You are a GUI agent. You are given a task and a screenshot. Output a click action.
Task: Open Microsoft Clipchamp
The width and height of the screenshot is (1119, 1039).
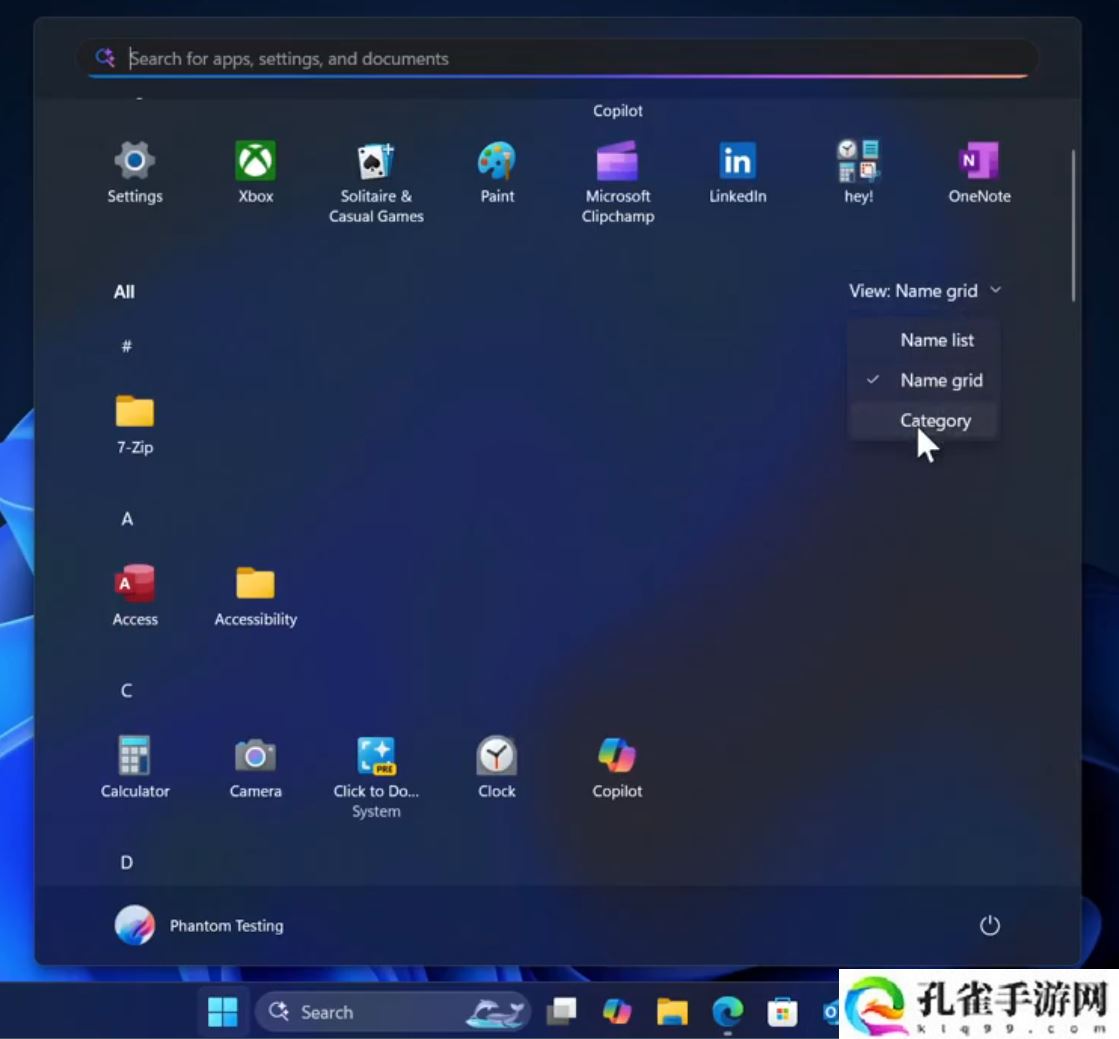coord(617,183)
